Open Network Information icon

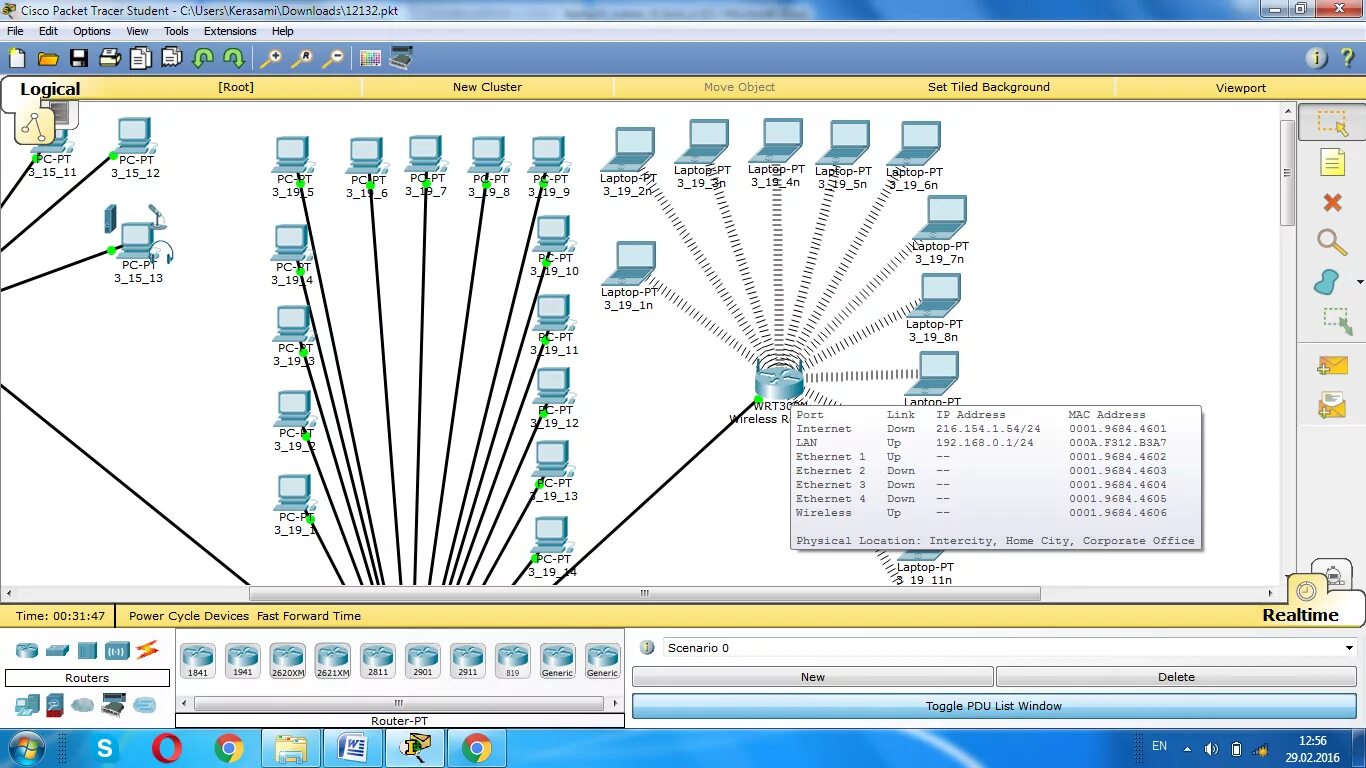(1318, 58)
